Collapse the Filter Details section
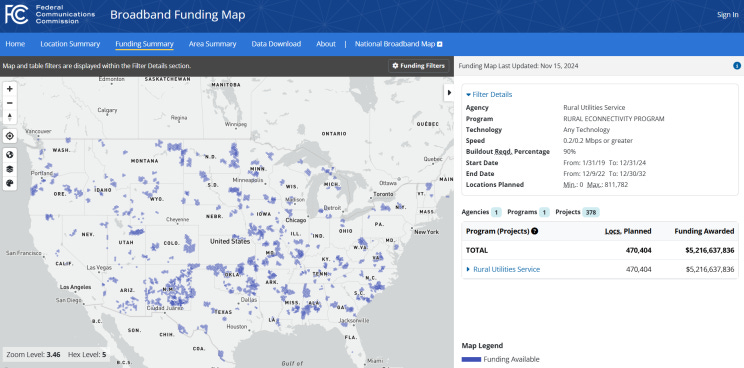Screen dimensions: 744x368 (x=489, y=94)
